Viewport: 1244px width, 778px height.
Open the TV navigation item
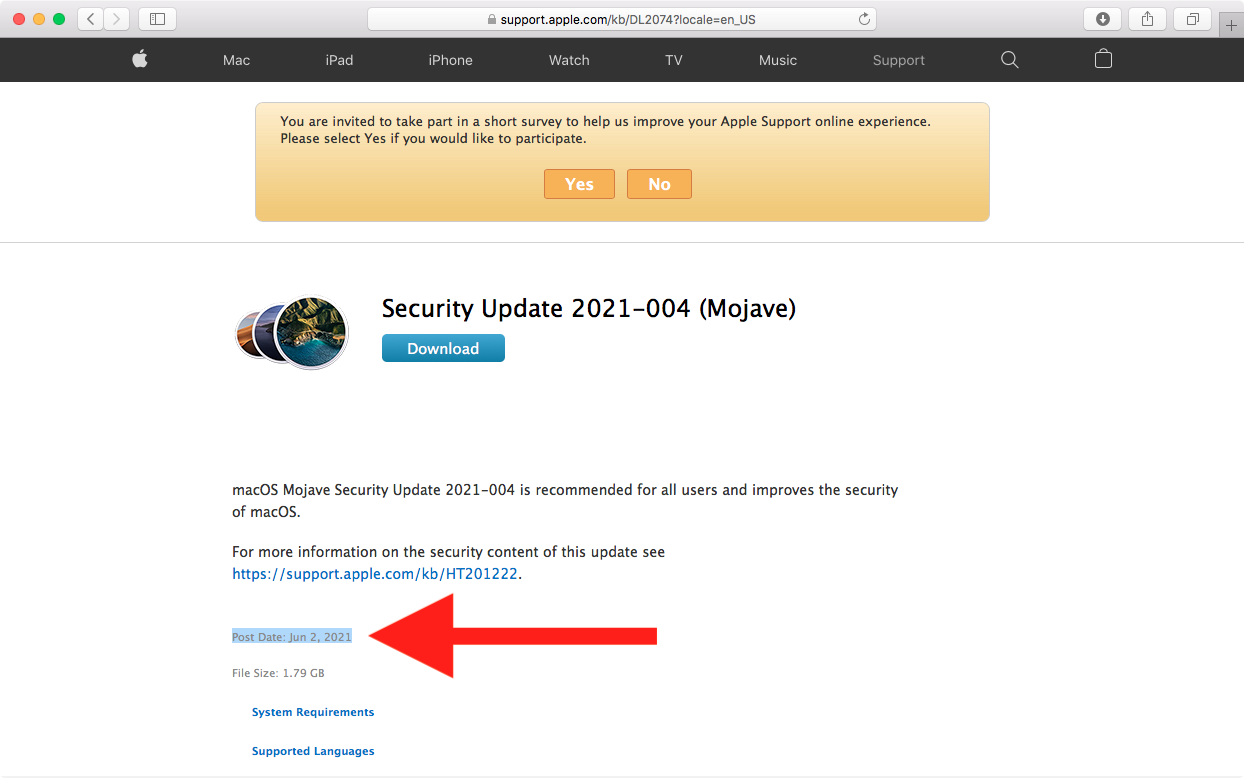point(674,60)
